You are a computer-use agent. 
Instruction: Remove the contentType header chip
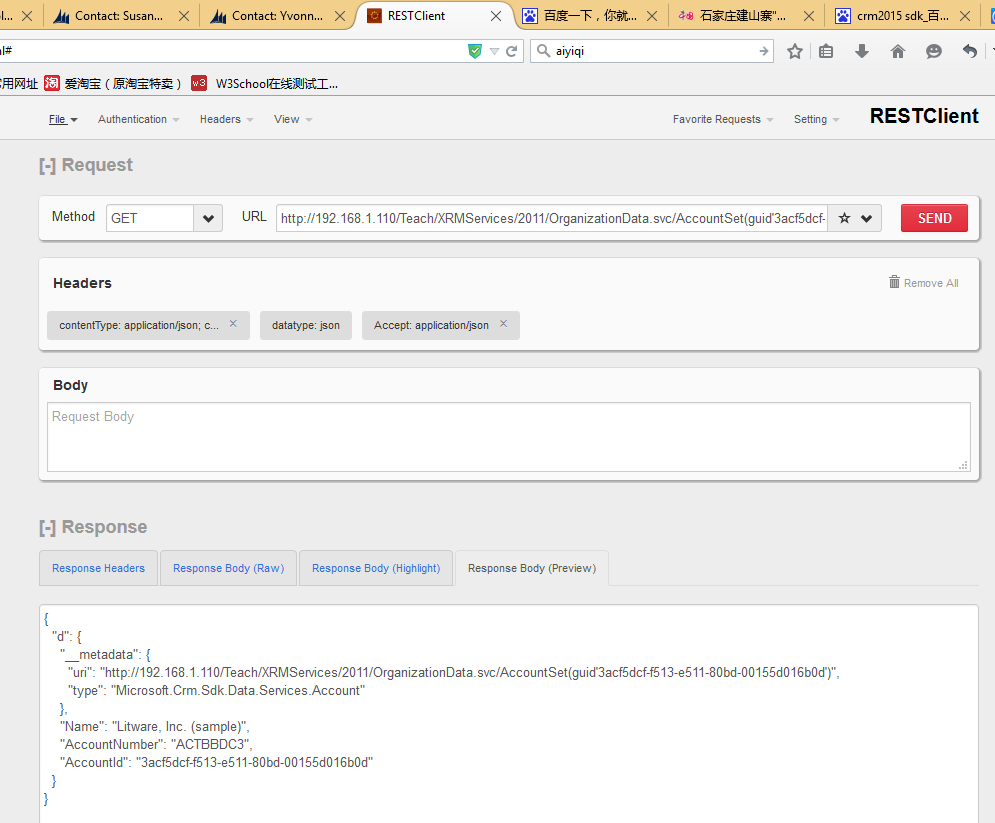[233, 324]
